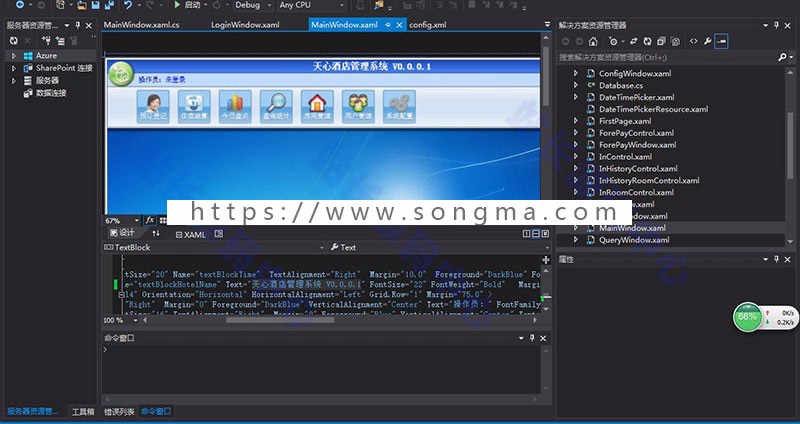Image resolution: width=800 pixels, height=424 pixels.
Task: Select DateTimePickerResource.xaml file
Action: coord(654,109)
